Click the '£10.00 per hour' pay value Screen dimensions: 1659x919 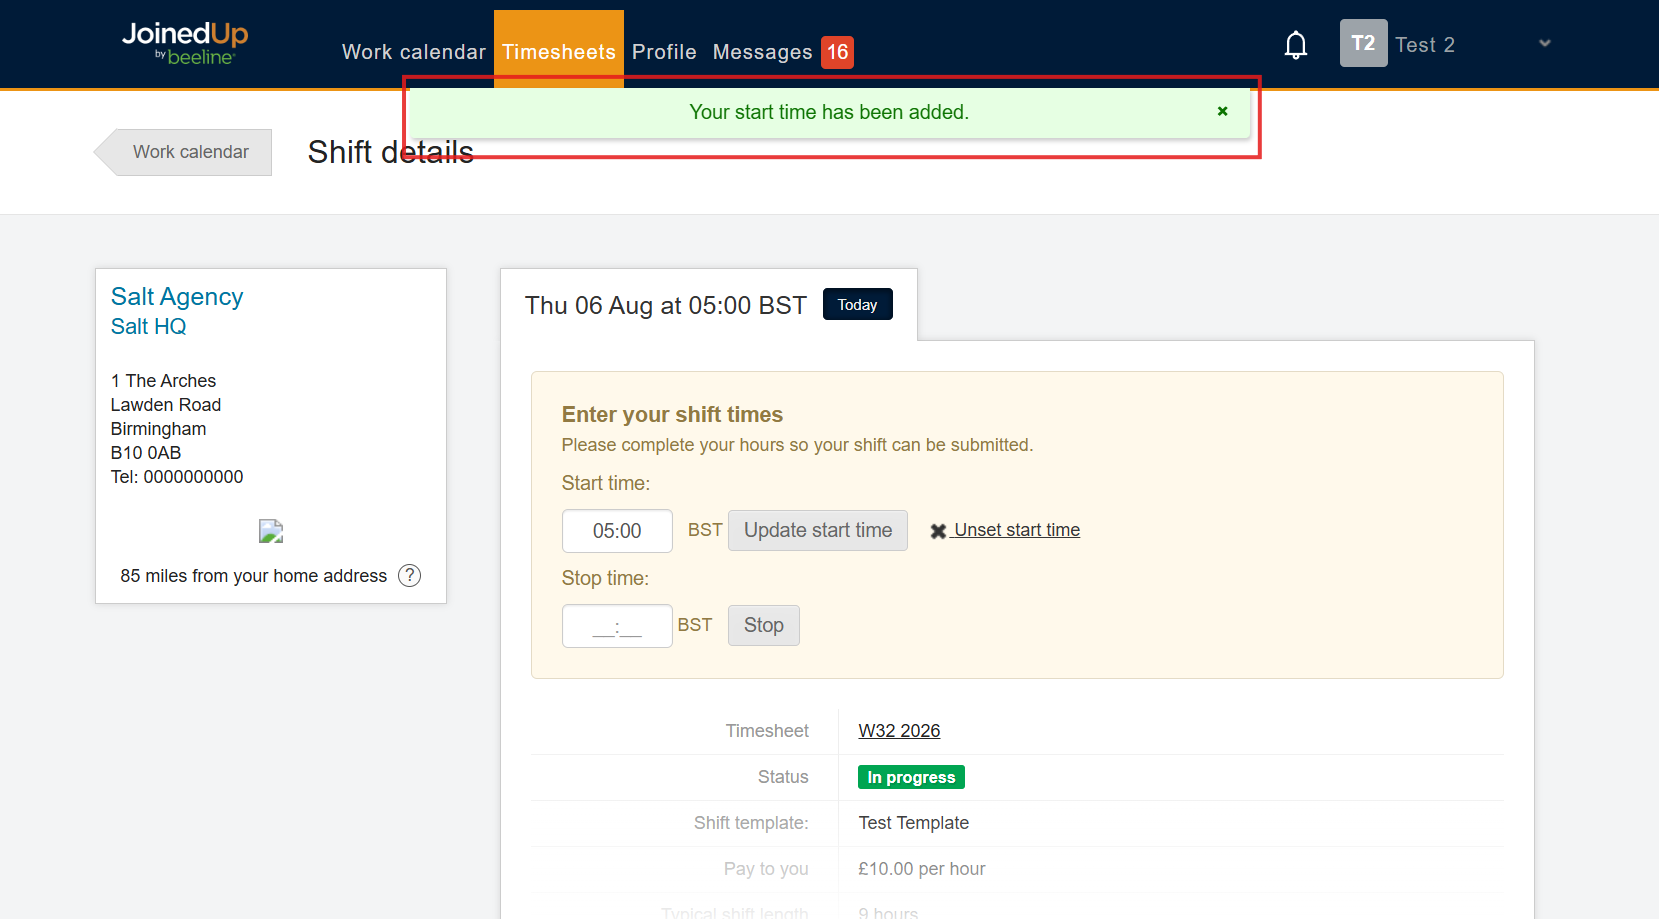point(922,869)
